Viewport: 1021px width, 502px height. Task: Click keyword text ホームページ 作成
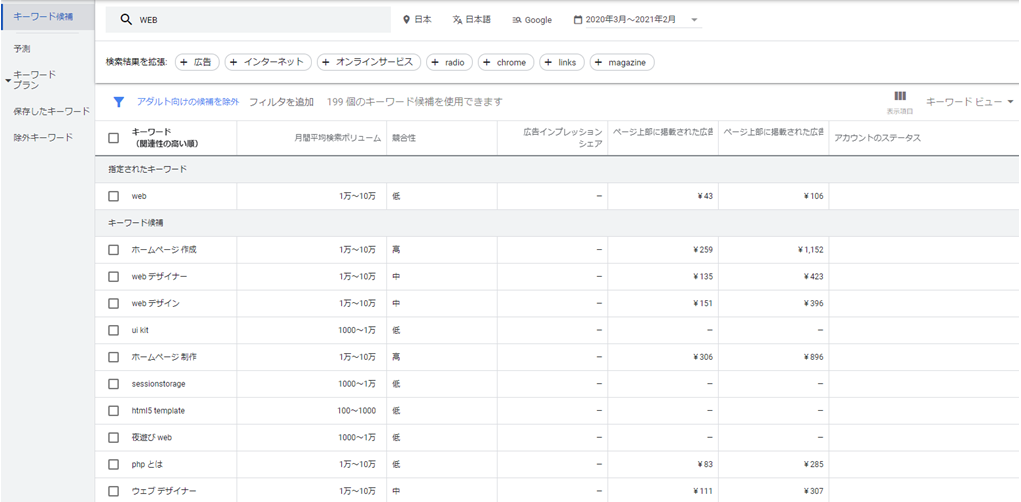click(163, 250)
